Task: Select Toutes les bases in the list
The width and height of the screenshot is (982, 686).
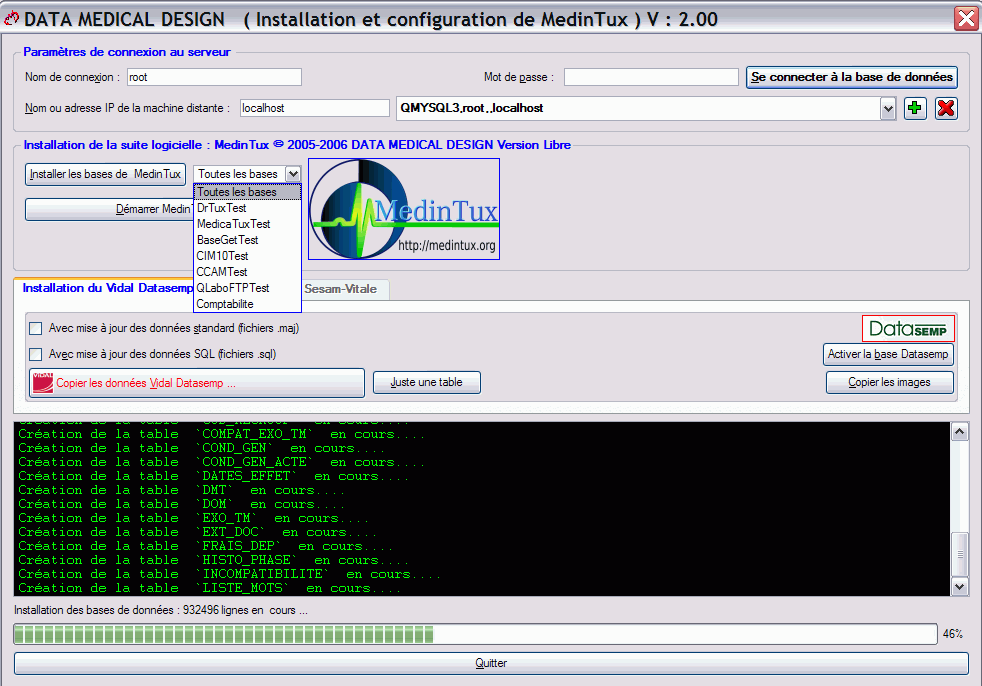Action: (247, 192)
